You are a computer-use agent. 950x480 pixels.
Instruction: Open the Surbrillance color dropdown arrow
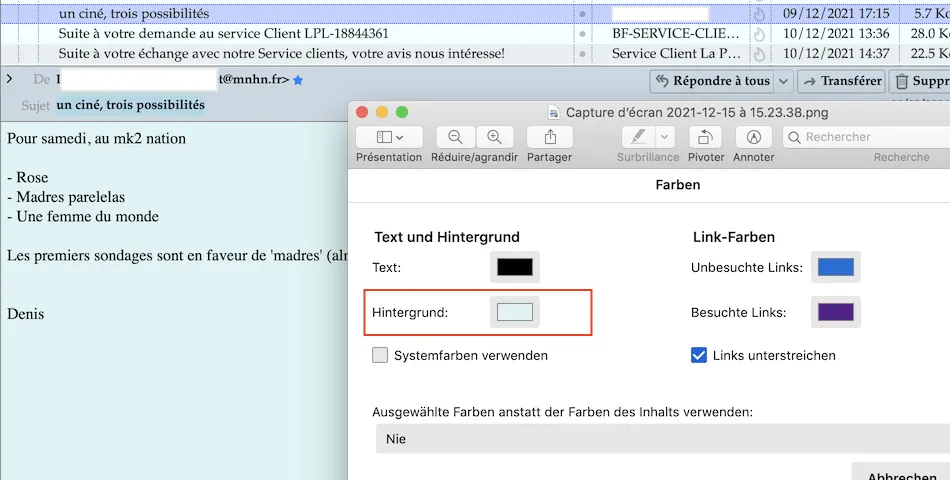665,138
